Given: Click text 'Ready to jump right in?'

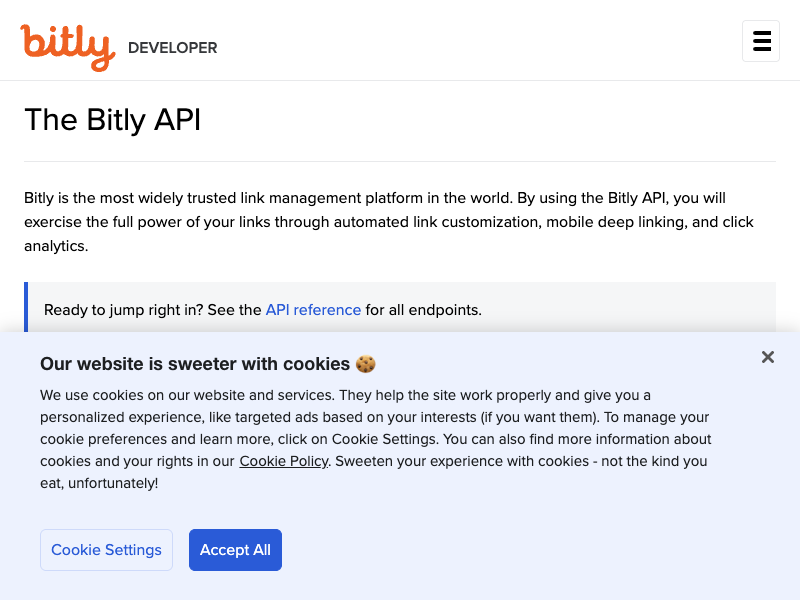Looking at the screenshot, I should pos(123,310).
